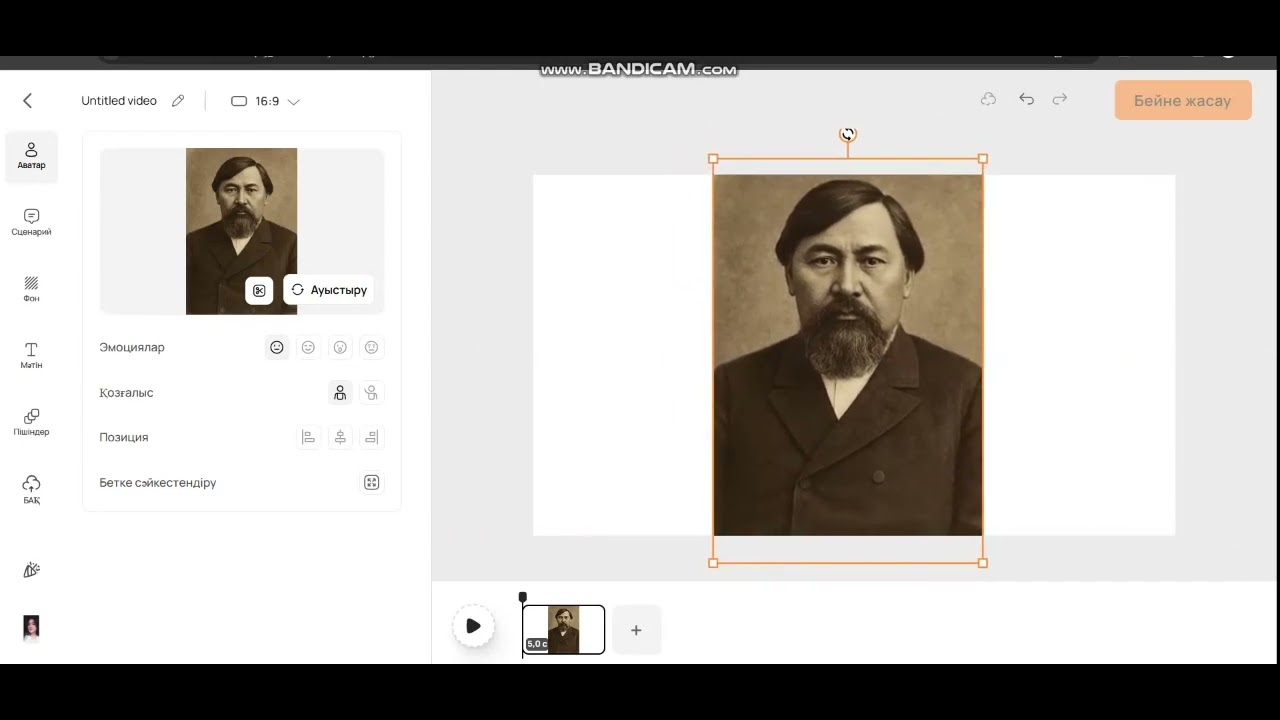Click the remove background scissors icon
The width and height of the screenshot is (1280, 720).
pos(259,290)
